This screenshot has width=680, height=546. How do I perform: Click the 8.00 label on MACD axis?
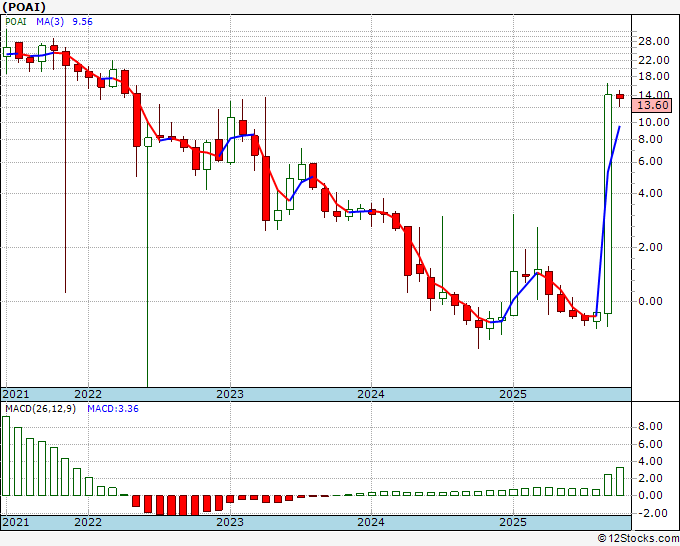(x=651, y=427)
